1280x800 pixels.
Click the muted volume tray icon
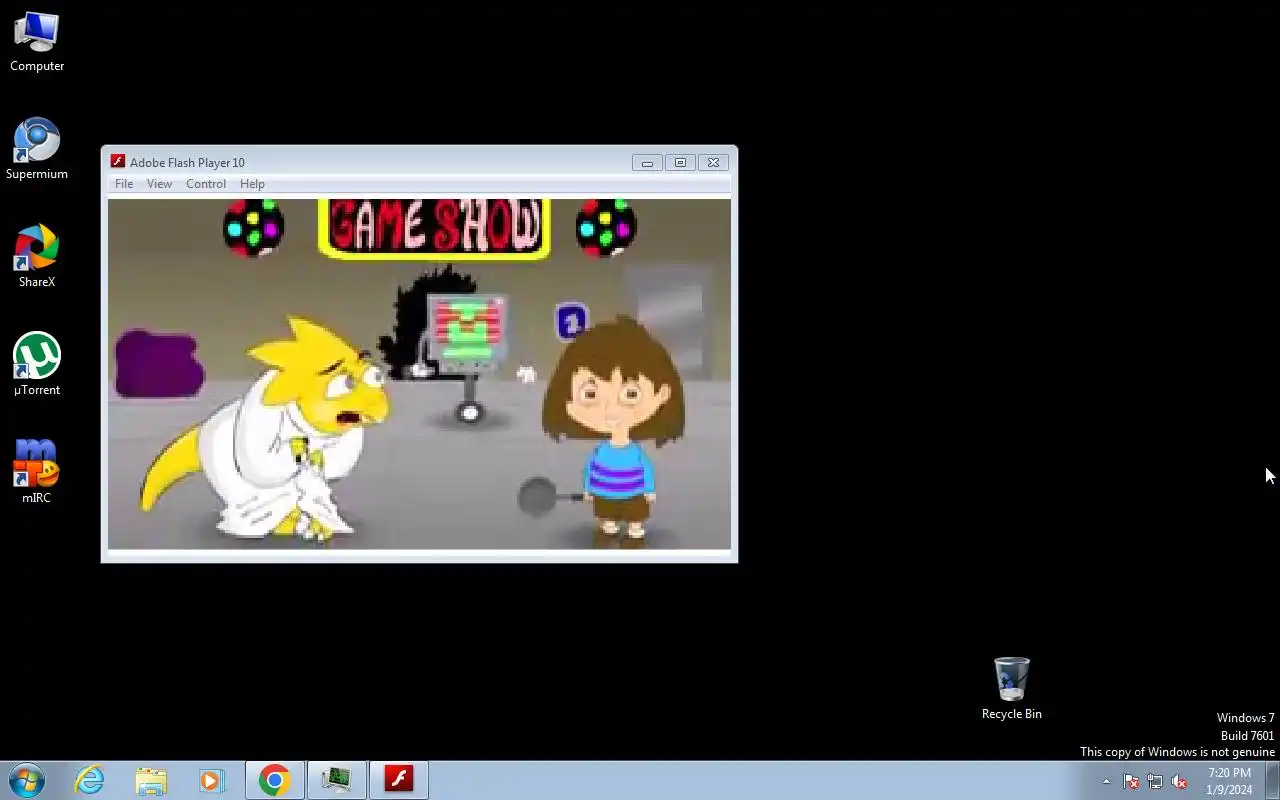coord(1179,782)
